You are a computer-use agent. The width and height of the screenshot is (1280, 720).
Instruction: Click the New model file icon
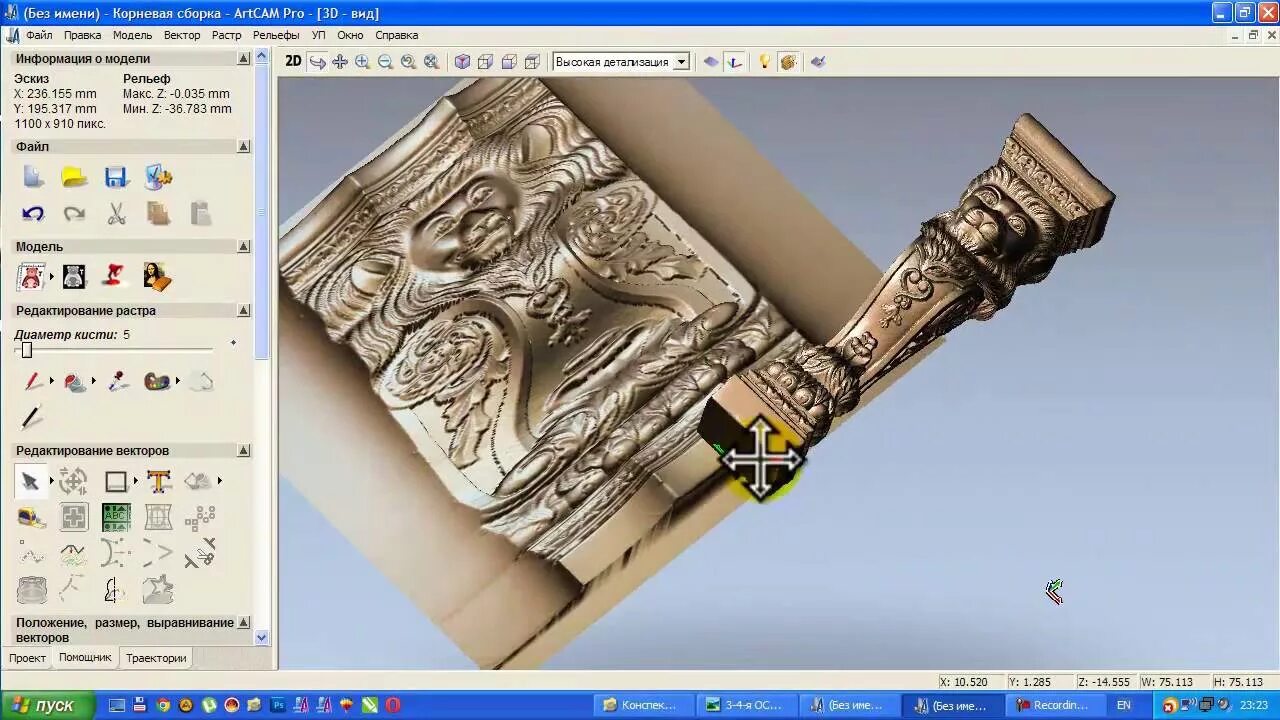point(33,177)
